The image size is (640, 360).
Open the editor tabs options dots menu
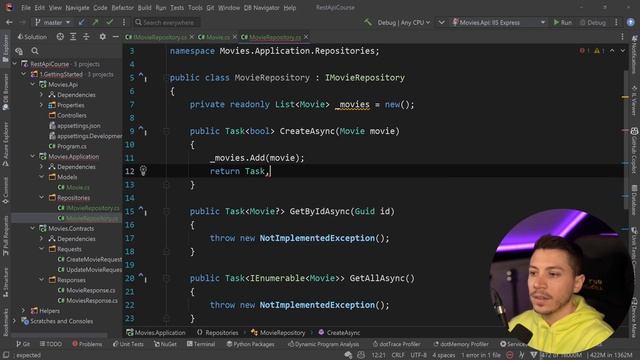click(x=622, y=37)
